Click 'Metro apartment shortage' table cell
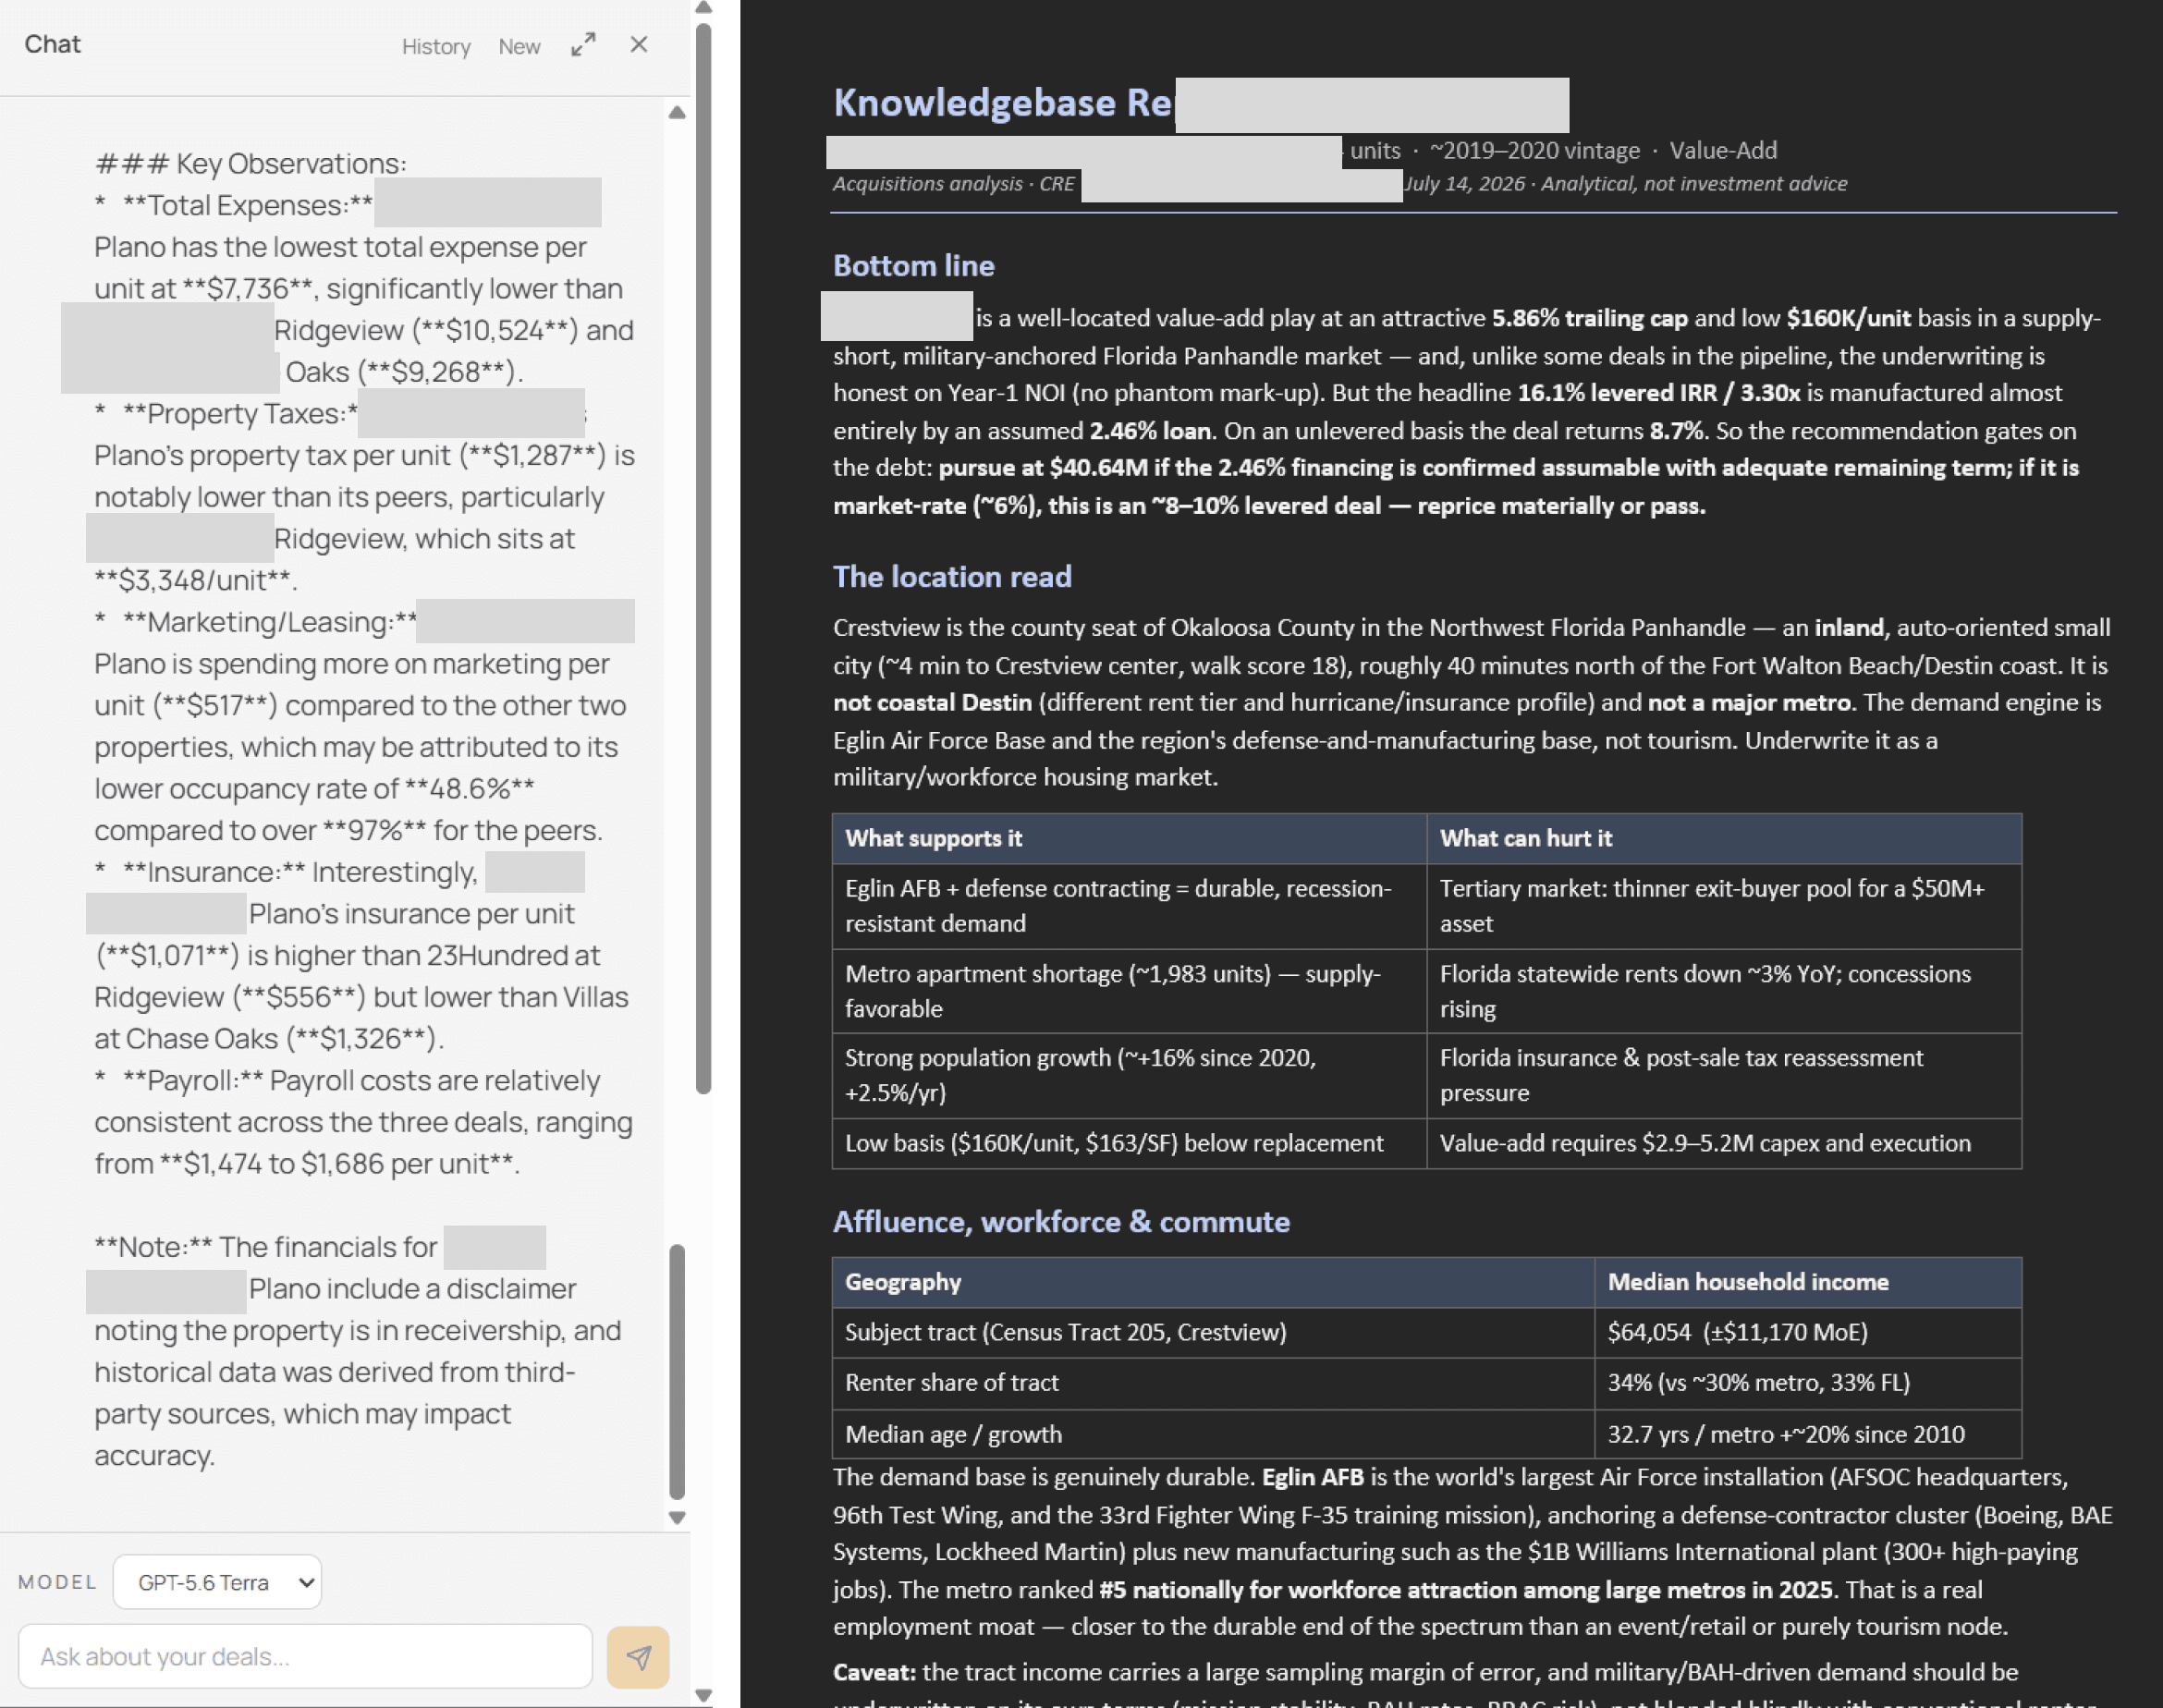 coord(1129,991)
